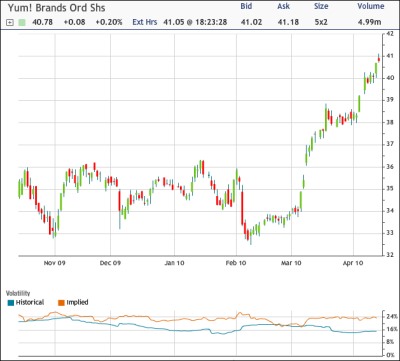
Task: Click the 32 price axis label
Action: (390, 255)
